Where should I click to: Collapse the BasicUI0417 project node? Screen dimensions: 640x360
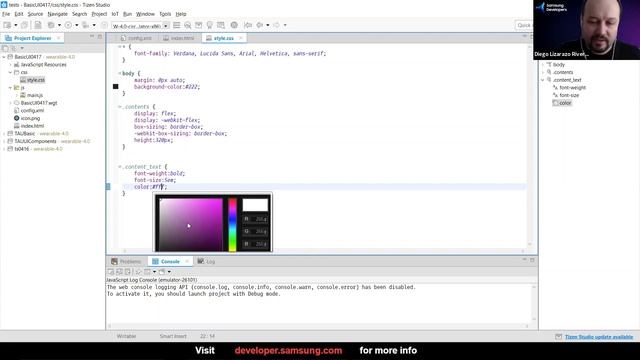(4, 57)
